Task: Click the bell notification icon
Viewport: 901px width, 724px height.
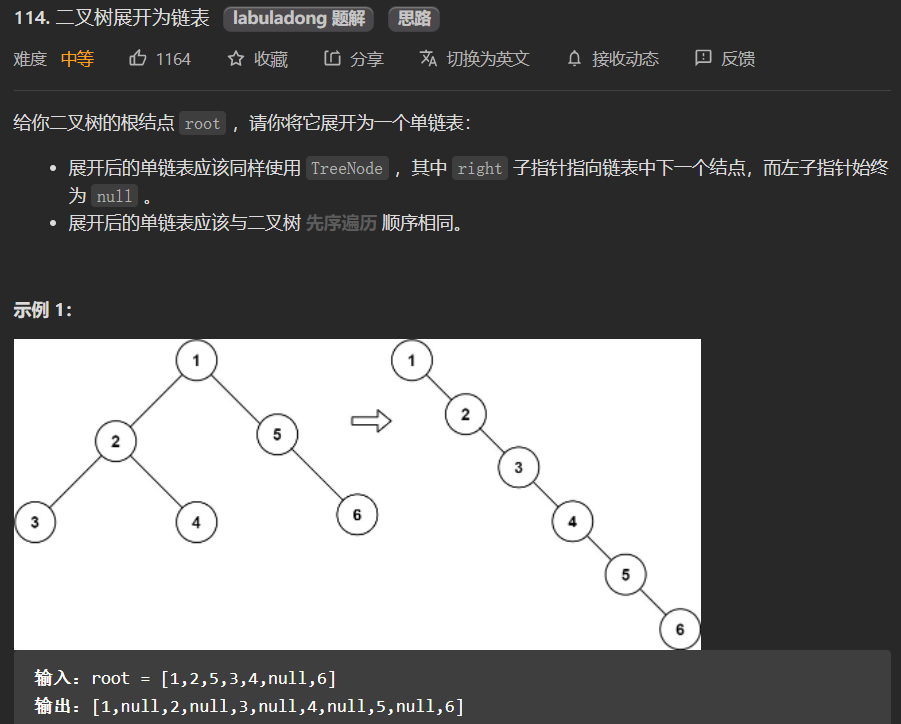Action: (x=574, y=58)
